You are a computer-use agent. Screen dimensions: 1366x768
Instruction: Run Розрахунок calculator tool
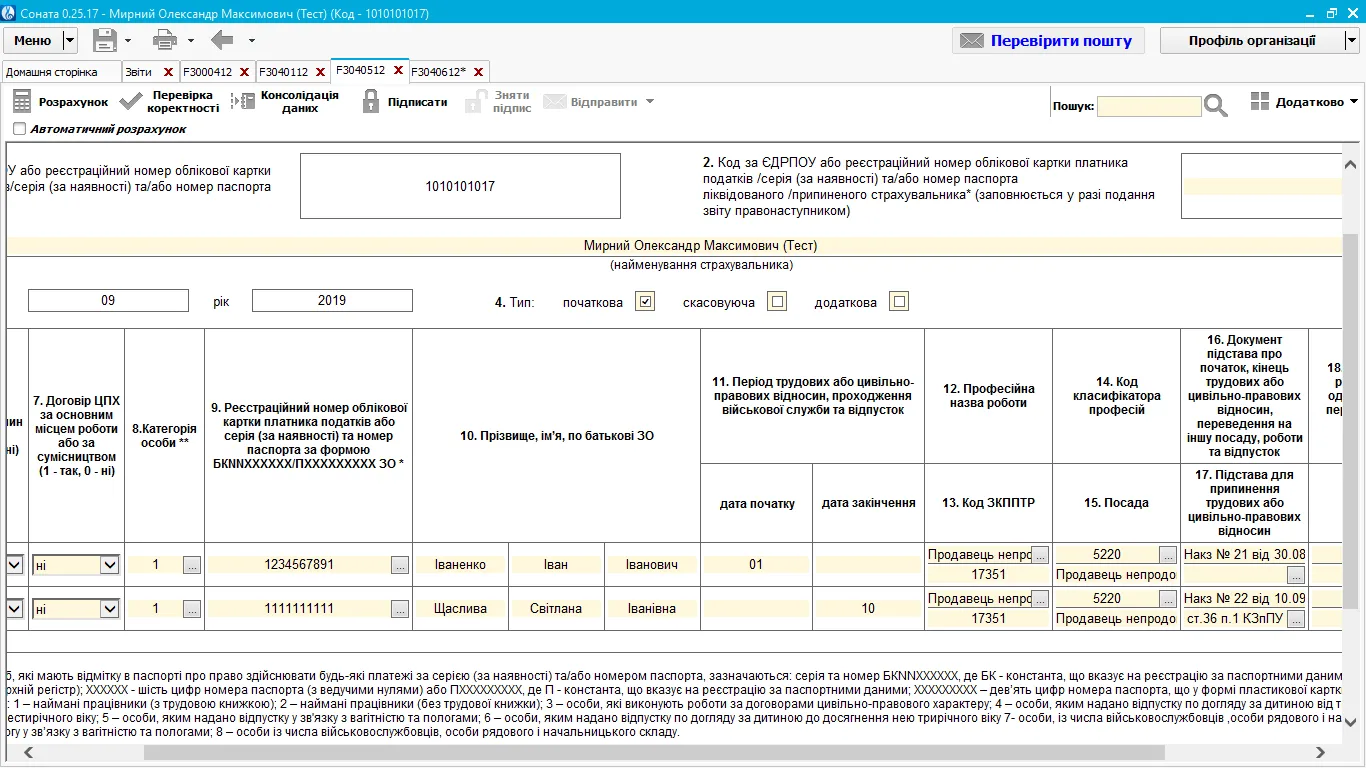[60, 102]
